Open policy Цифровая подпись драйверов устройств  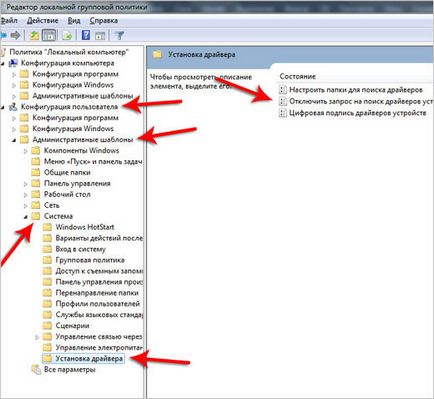(358, 113)
